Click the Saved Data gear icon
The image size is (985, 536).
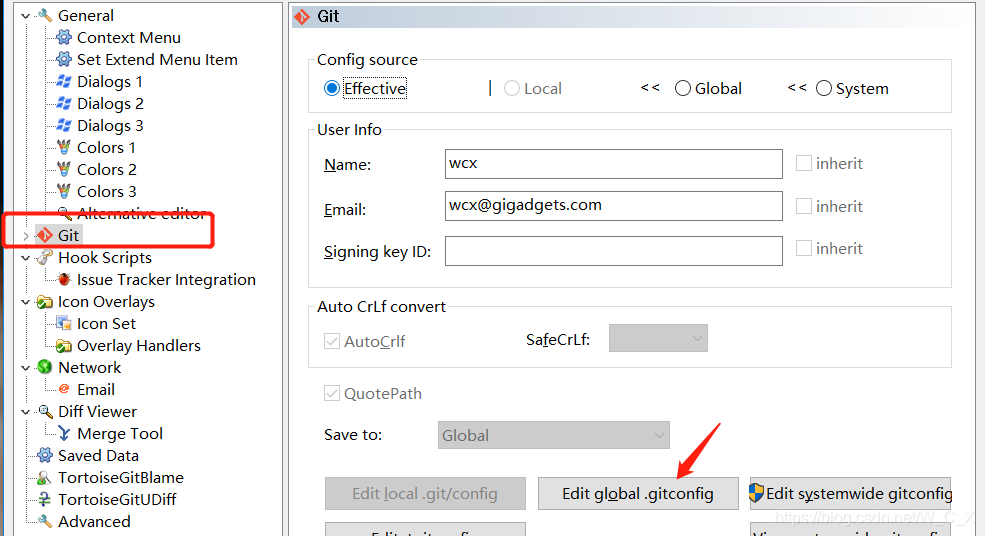click(45, 455)
